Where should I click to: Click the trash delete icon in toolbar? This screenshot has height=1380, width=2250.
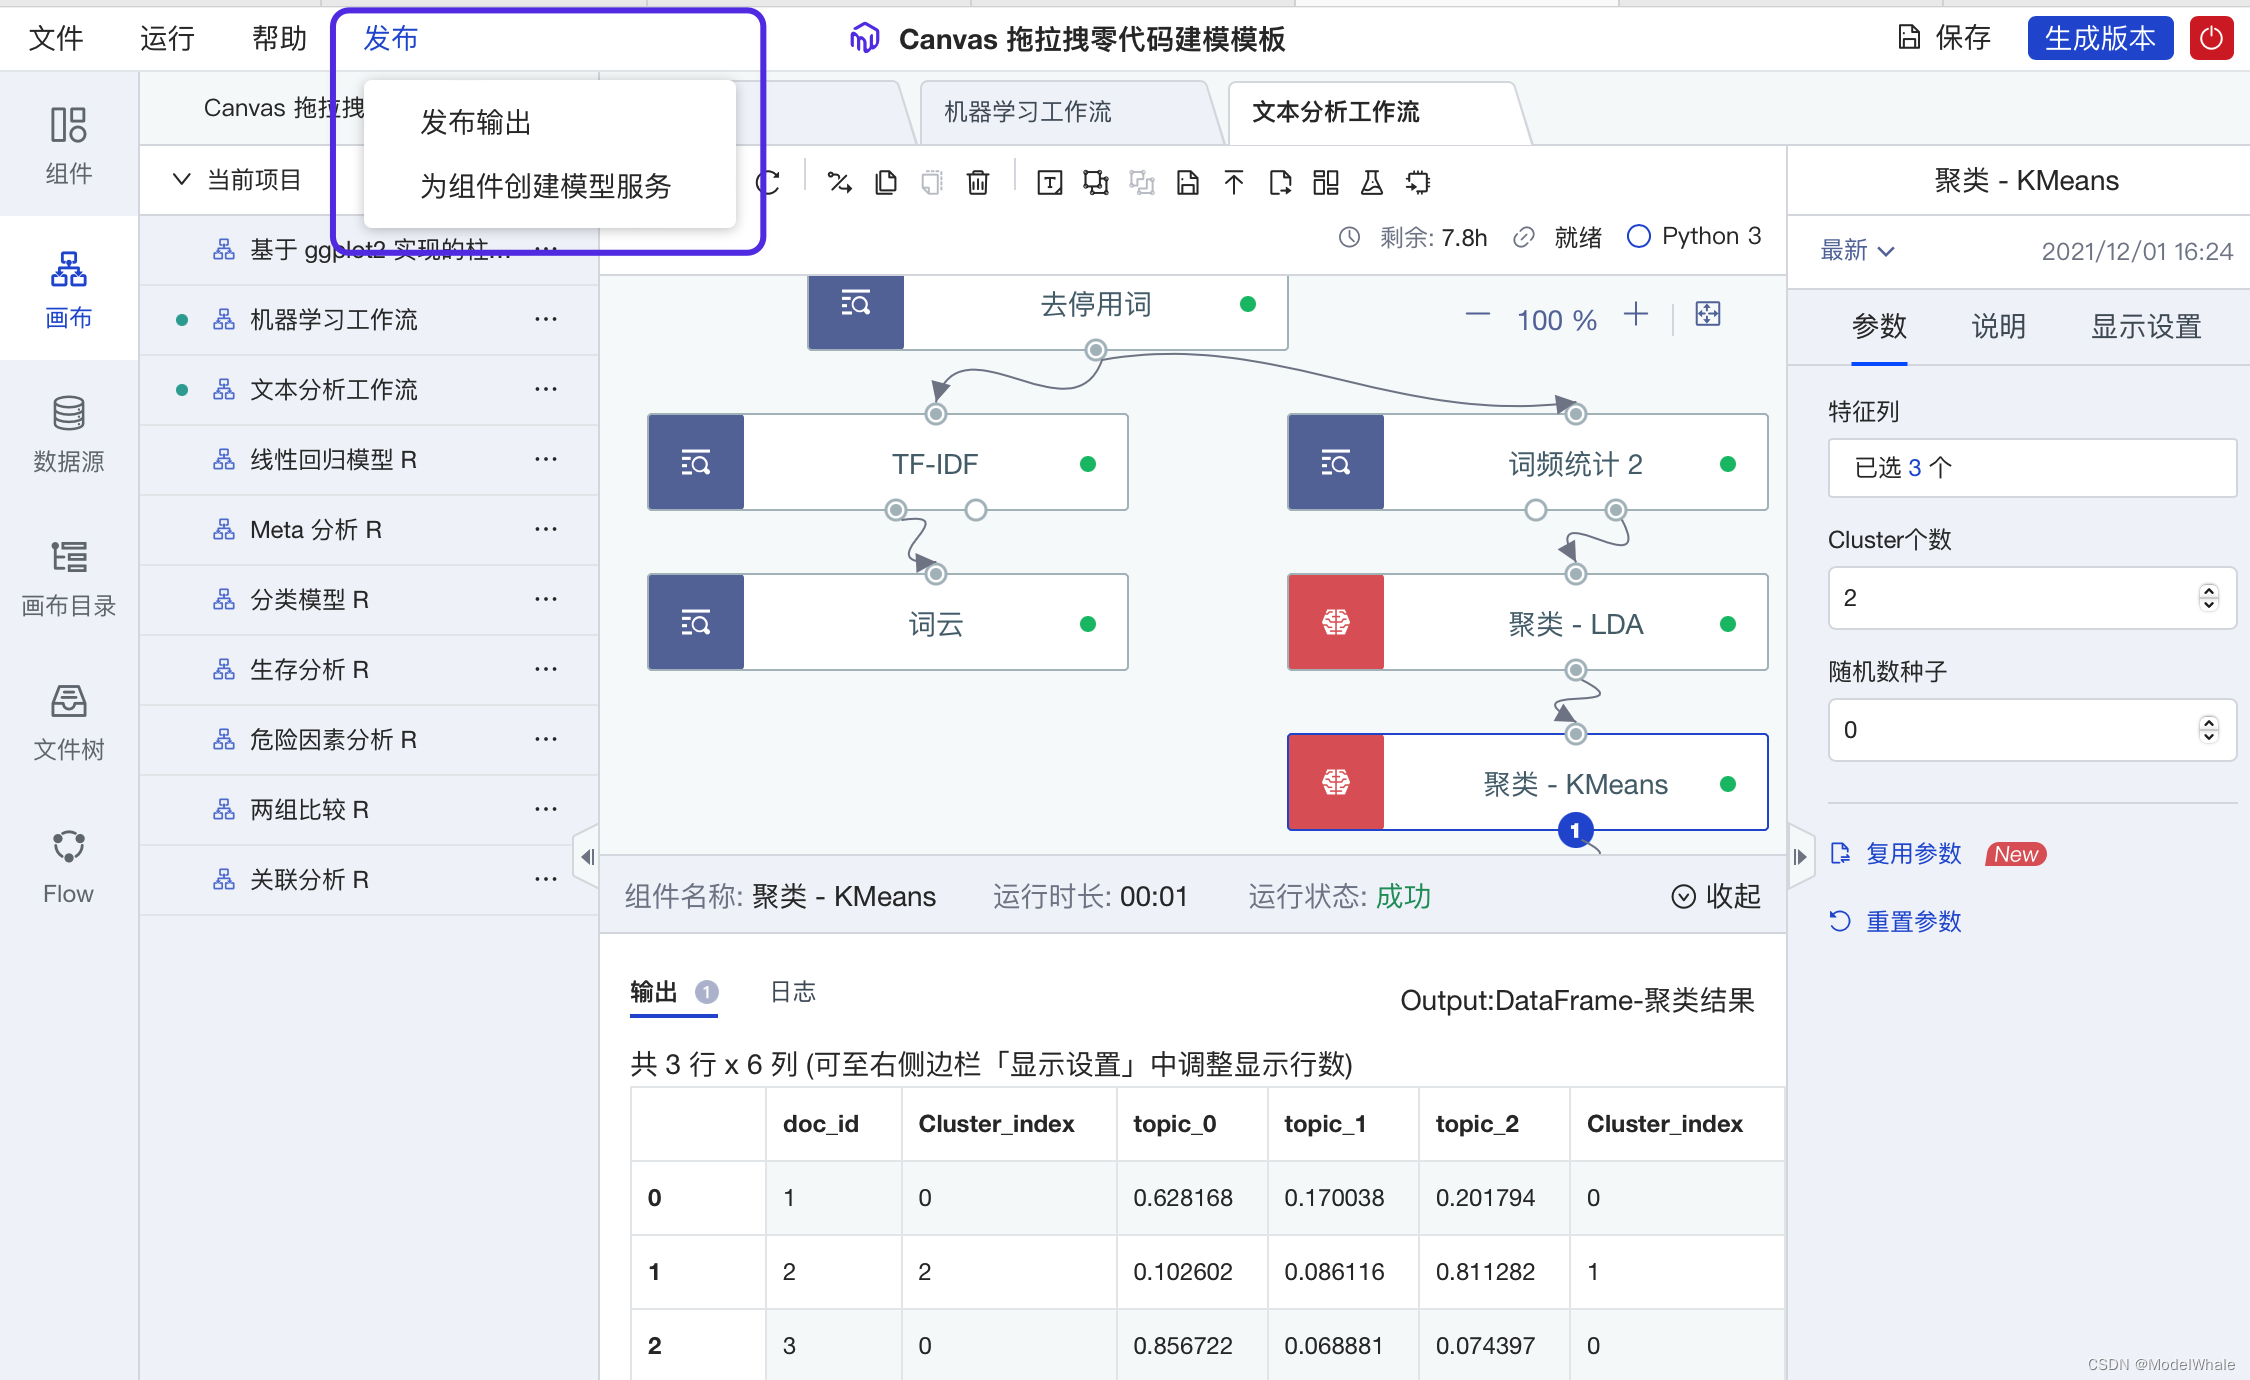pyautogui.click(x=978, y=182)
